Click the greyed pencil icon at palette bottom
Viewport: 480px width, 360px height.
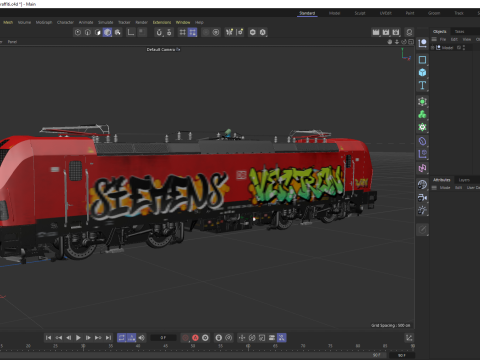tap(422, 229)
